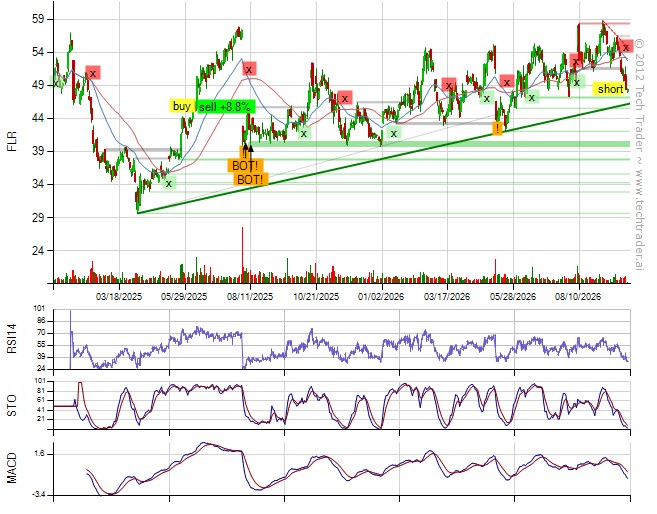Click the 08/11/2025 date label

pos(250,296)
